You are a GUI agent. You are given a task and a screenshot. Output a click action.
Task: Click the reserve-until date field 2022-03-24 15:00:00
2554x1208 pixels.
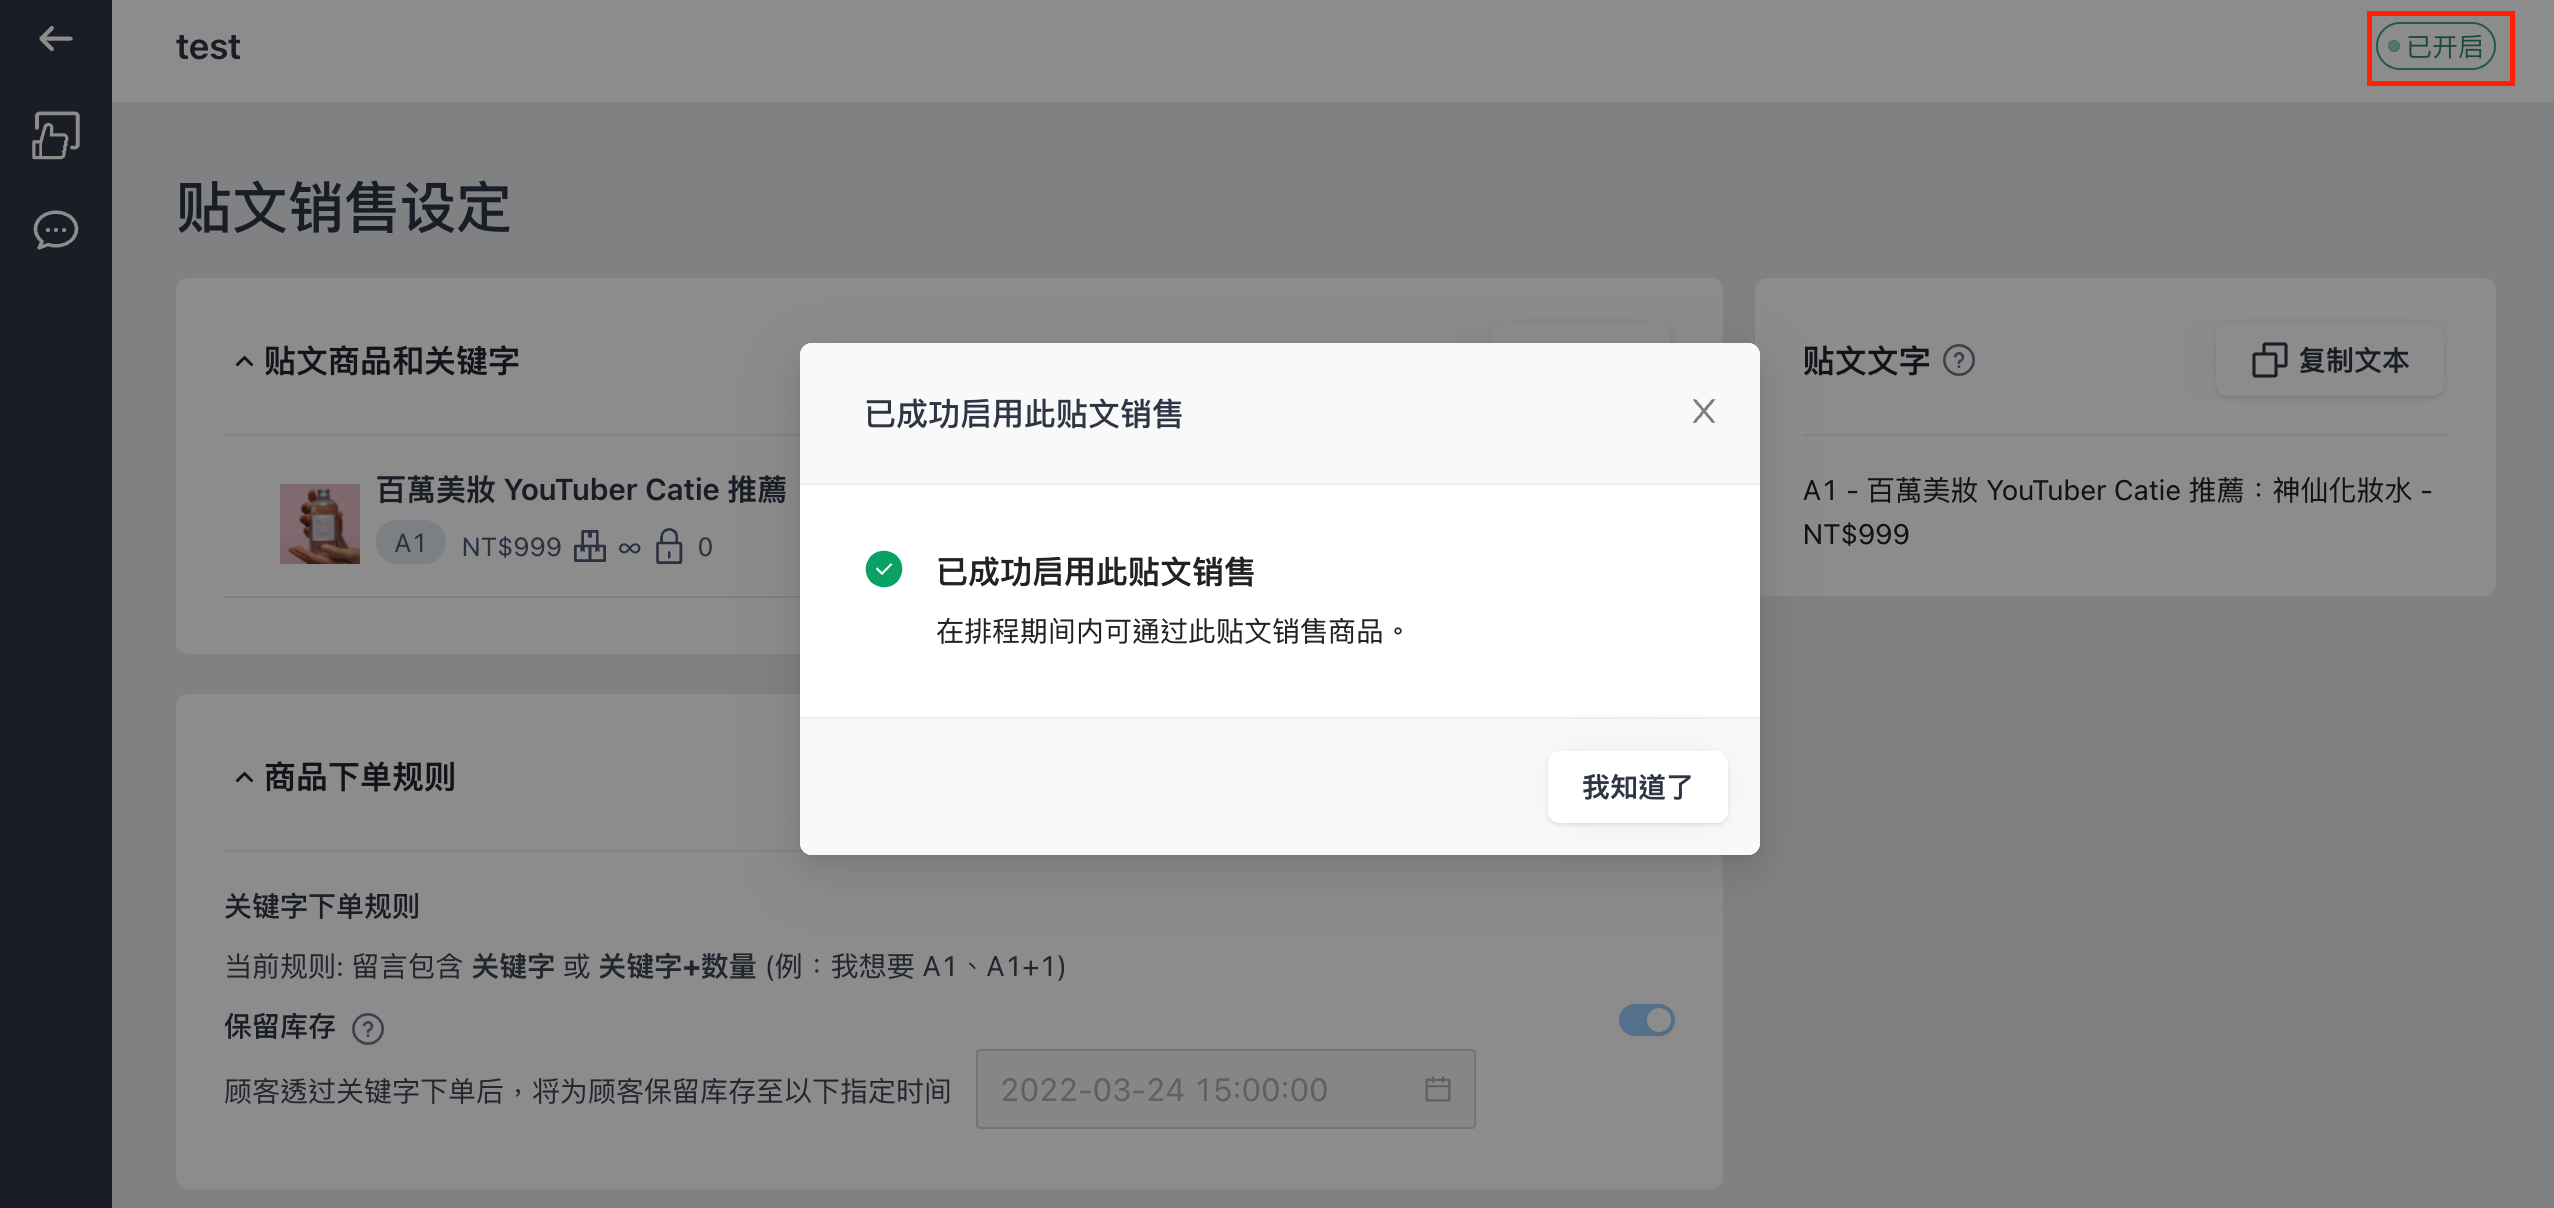pyautogui.click(x=1225, y=1089)
